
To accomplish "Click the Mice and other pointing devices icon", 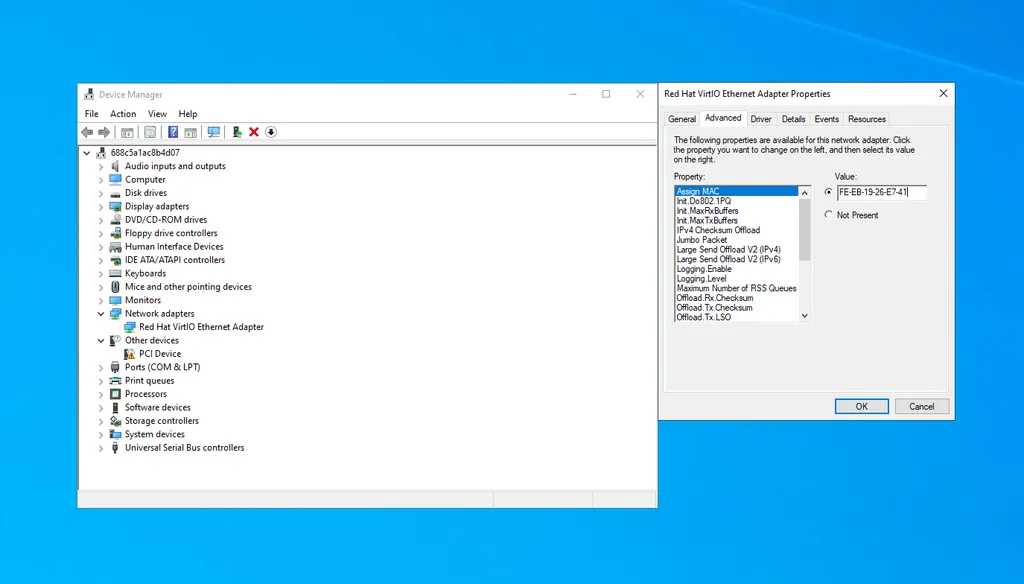I will point(116,287).
